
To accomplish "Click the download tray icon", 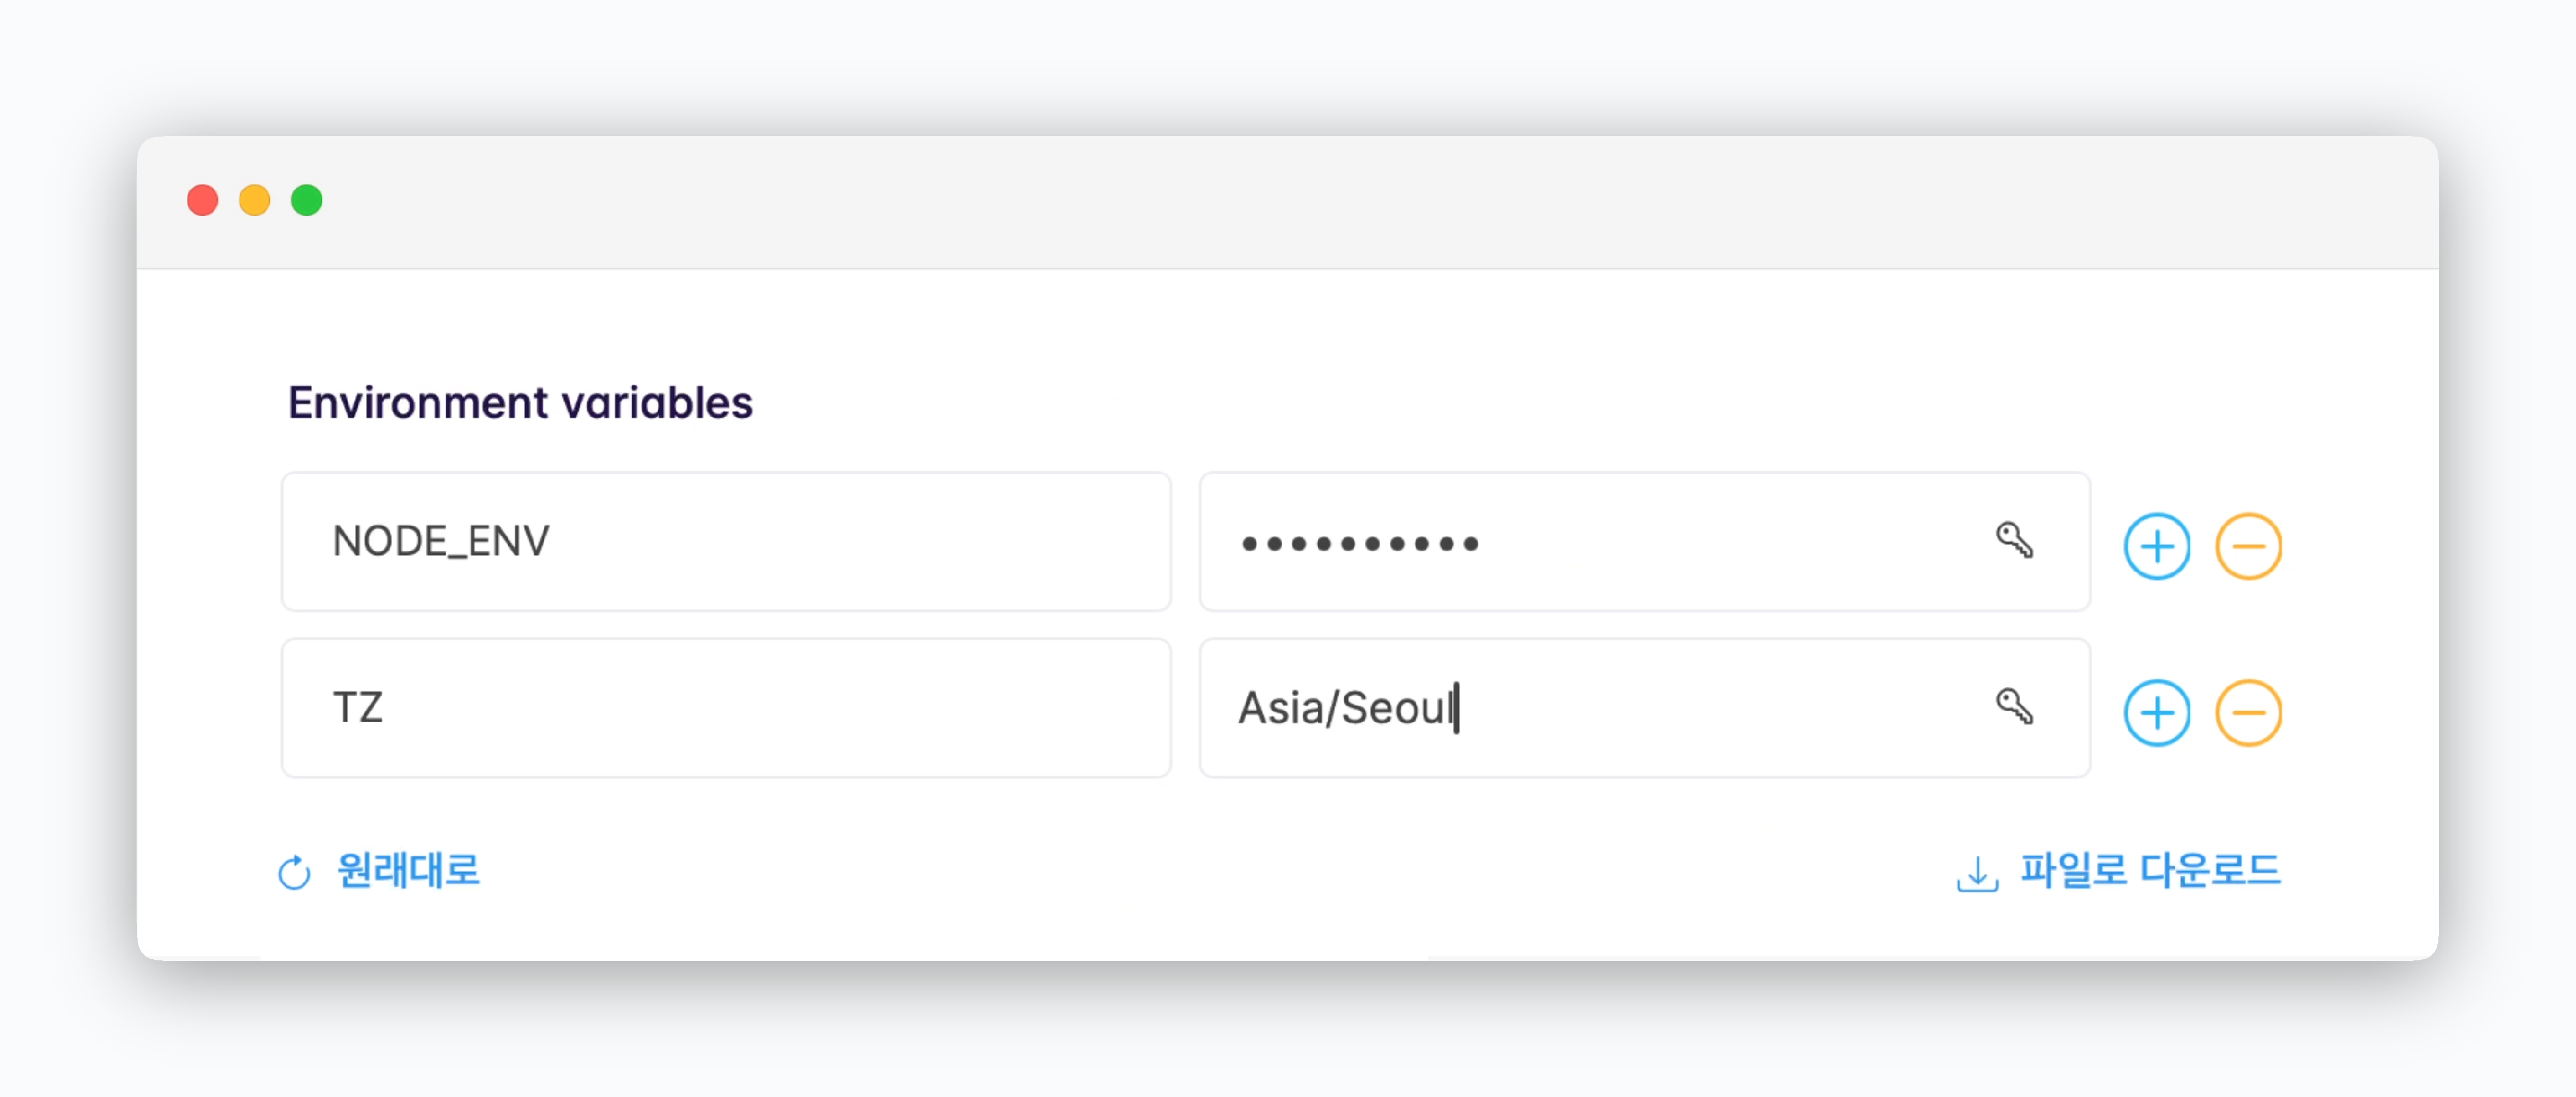I will 1977,873.
